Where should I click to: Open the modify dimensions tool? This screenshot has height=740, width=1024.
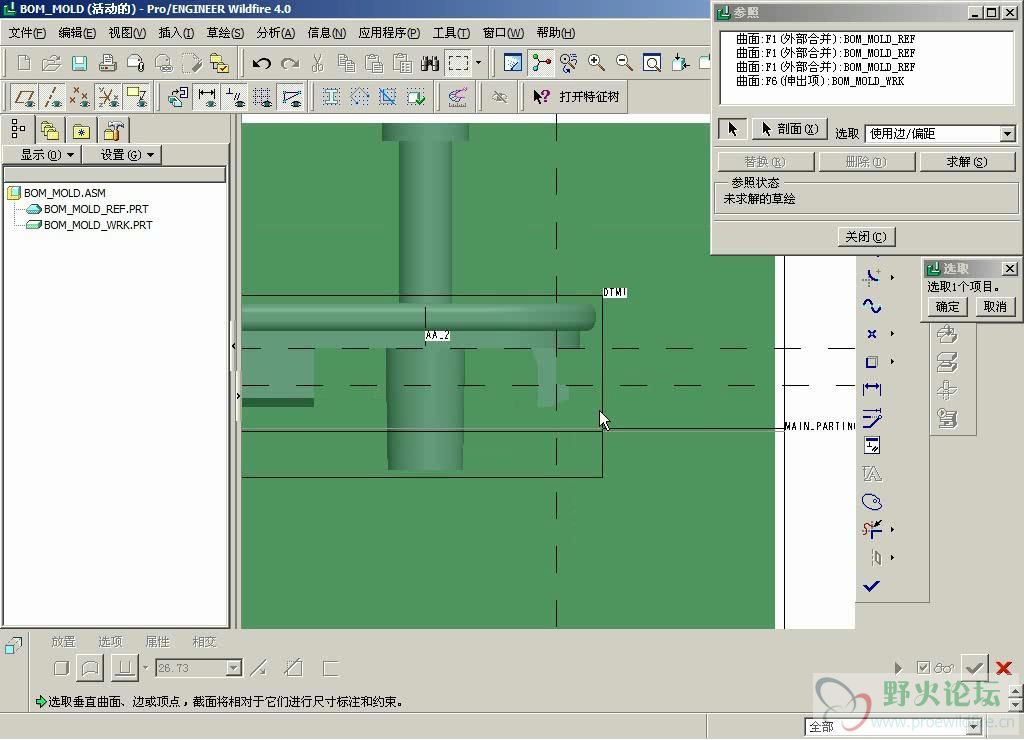click(x=872, y=418)
